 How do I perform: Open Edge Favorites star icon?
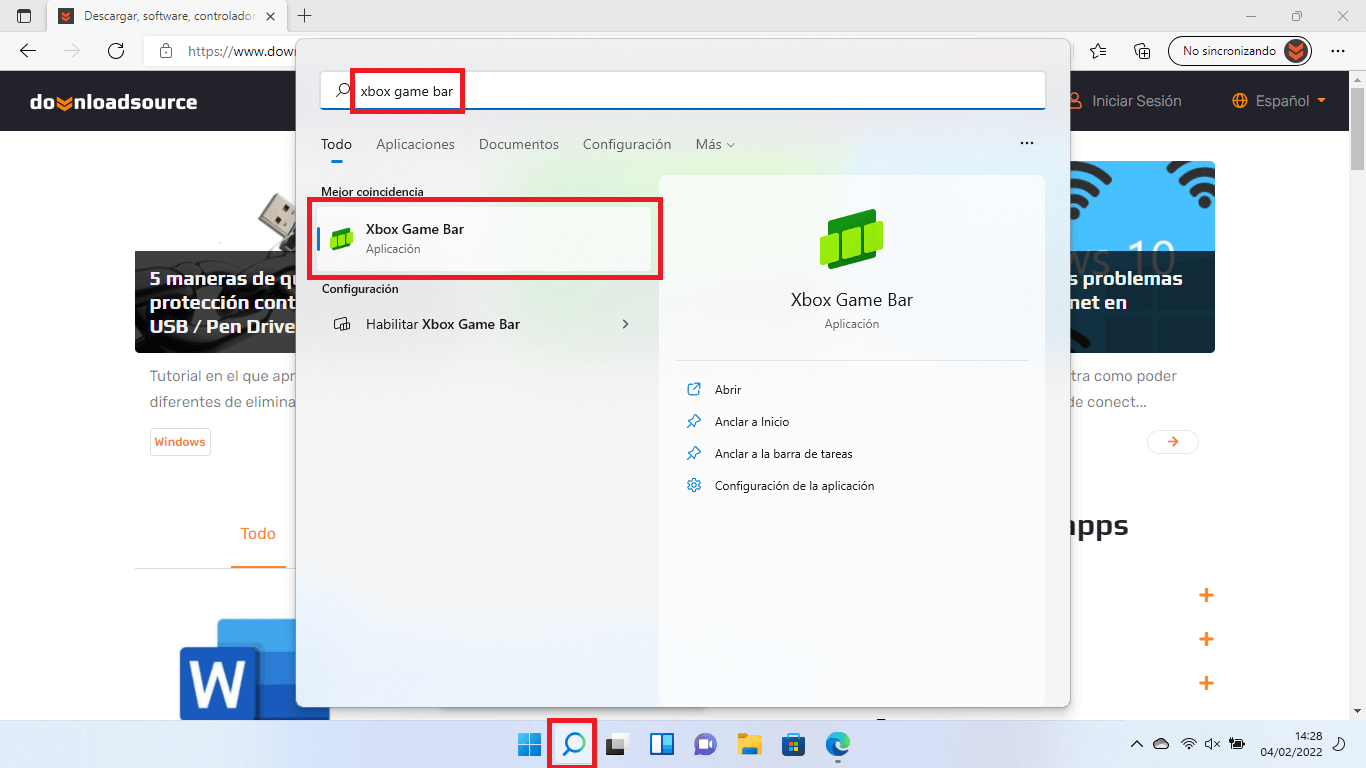point(1098,50)
